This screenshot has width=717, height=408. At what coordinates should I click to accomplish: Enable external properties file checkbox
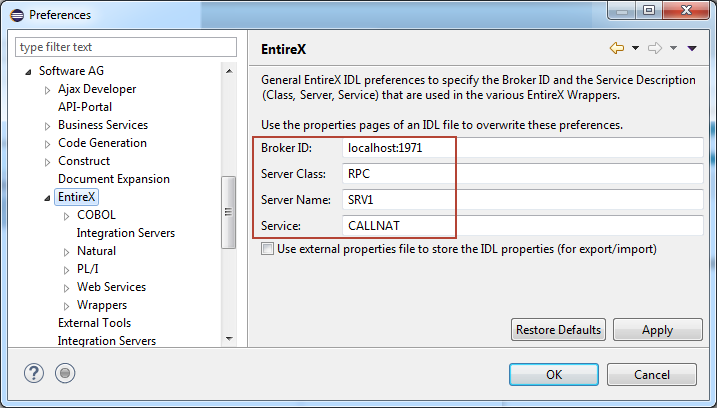coord(267,249)
